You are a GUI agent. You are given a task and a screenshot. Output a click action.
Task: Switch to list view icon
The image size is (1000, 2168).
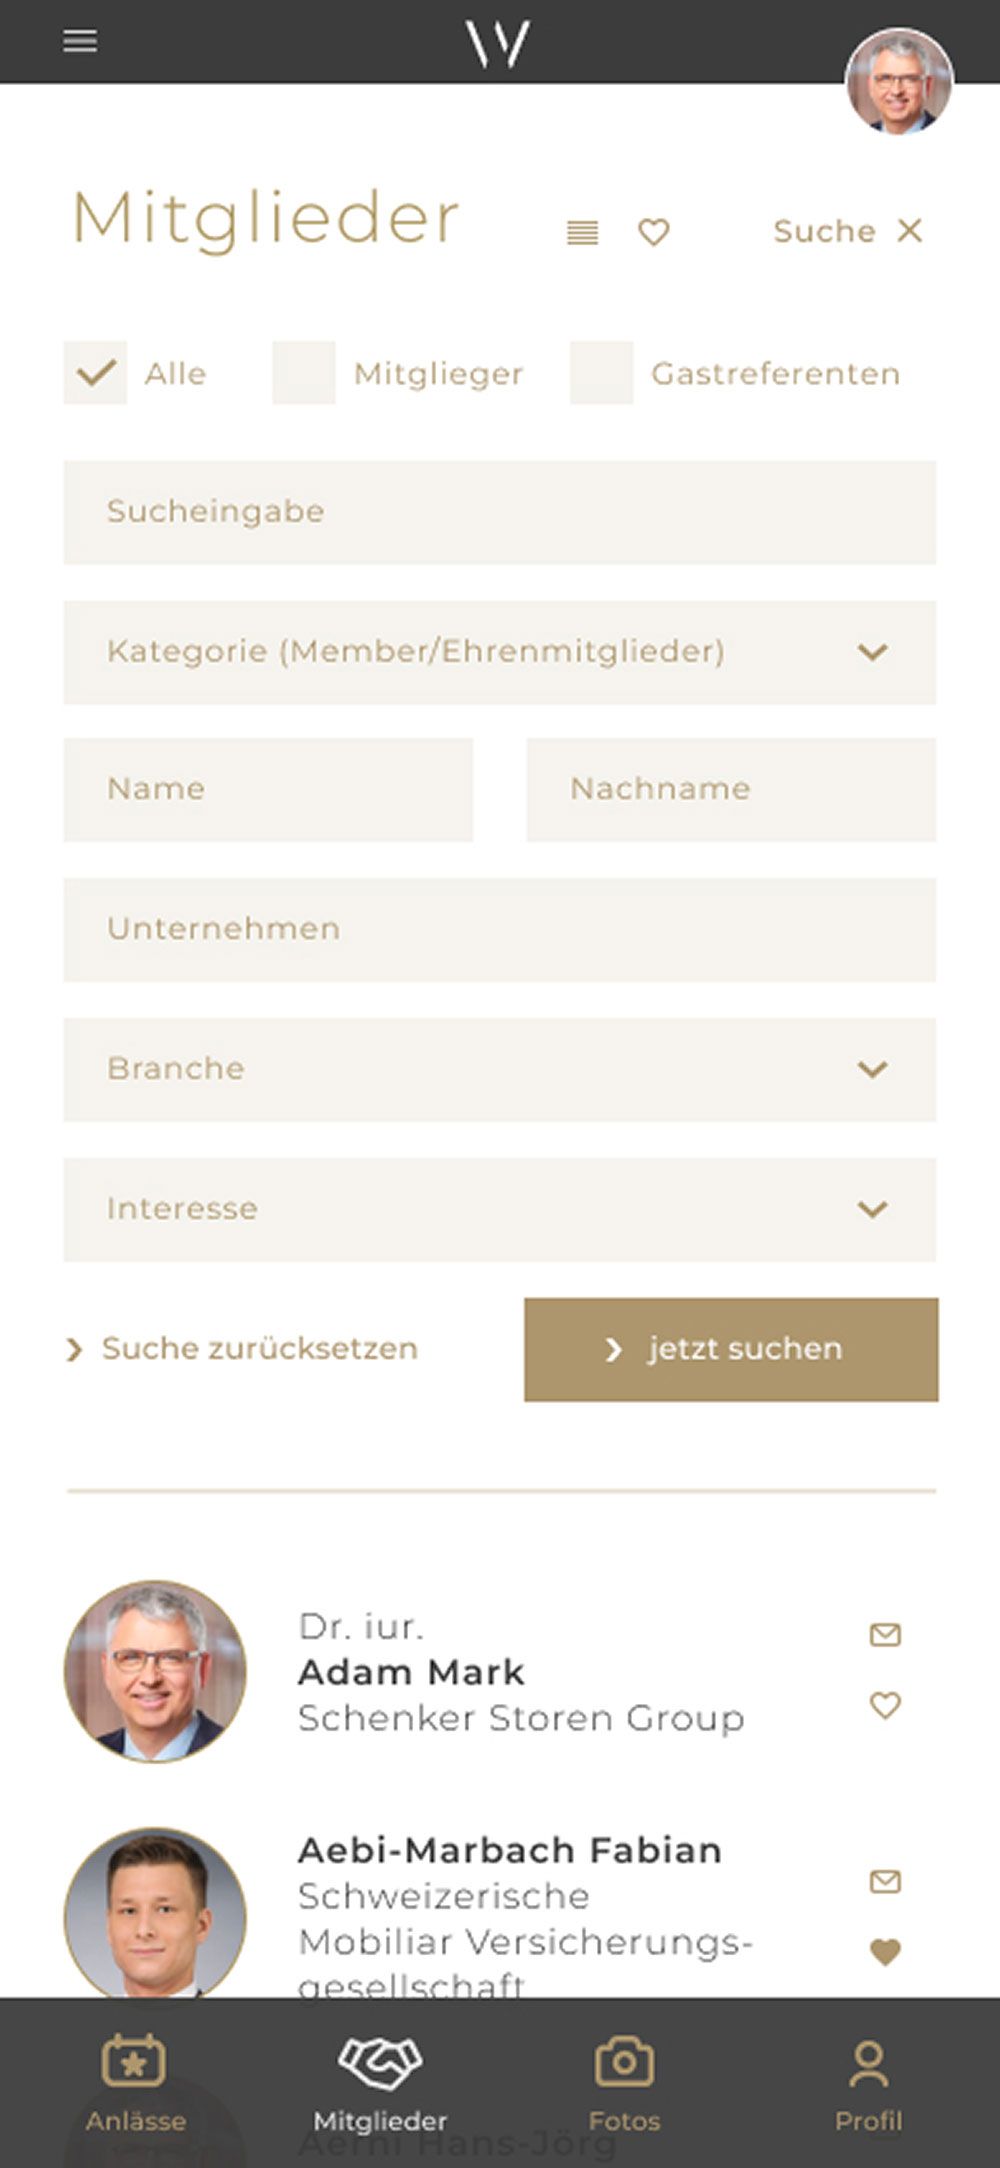coord(583,233)
